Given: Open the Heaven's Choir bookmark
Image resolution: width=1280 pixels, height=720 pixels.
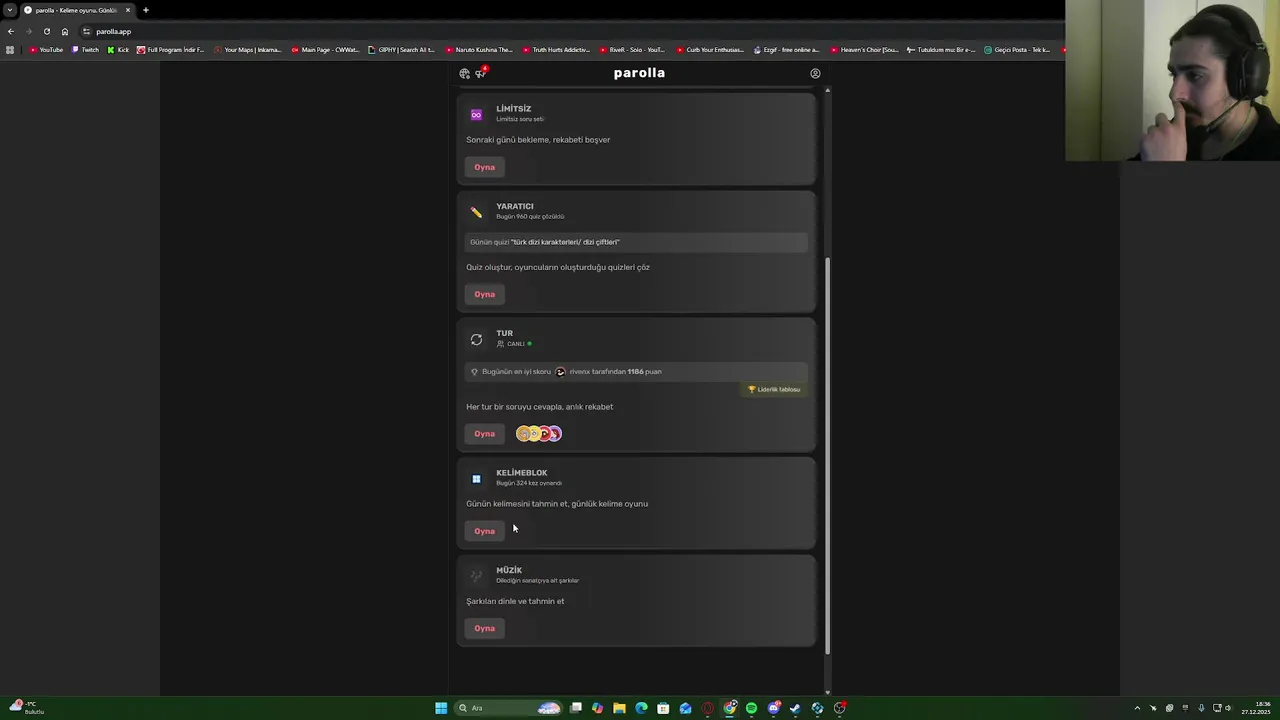Looking at the screenshot, I should [x=864, y=49].
